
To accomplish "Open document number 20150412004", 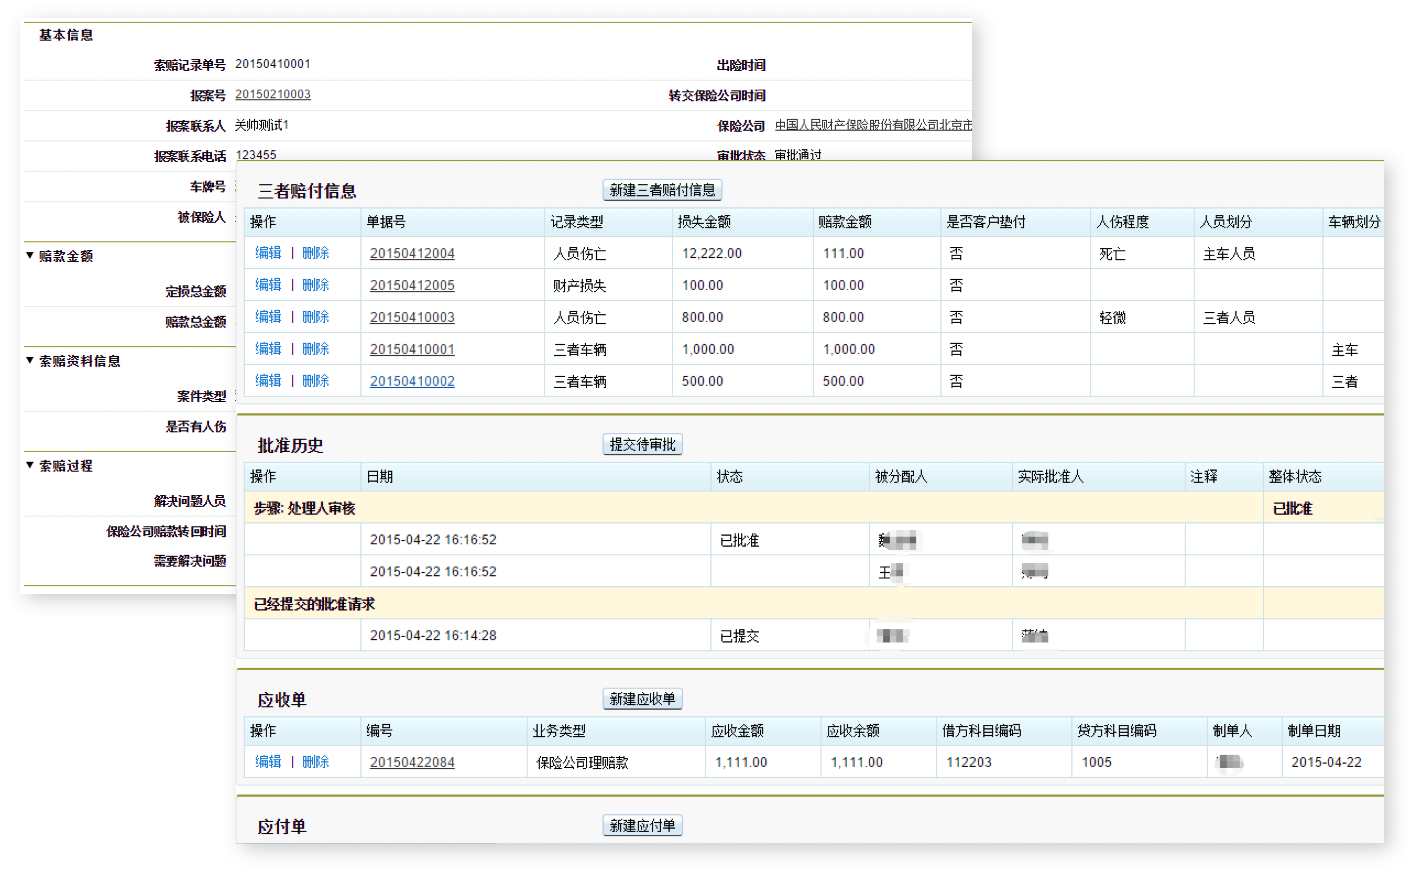I will (x=412, y=254).
